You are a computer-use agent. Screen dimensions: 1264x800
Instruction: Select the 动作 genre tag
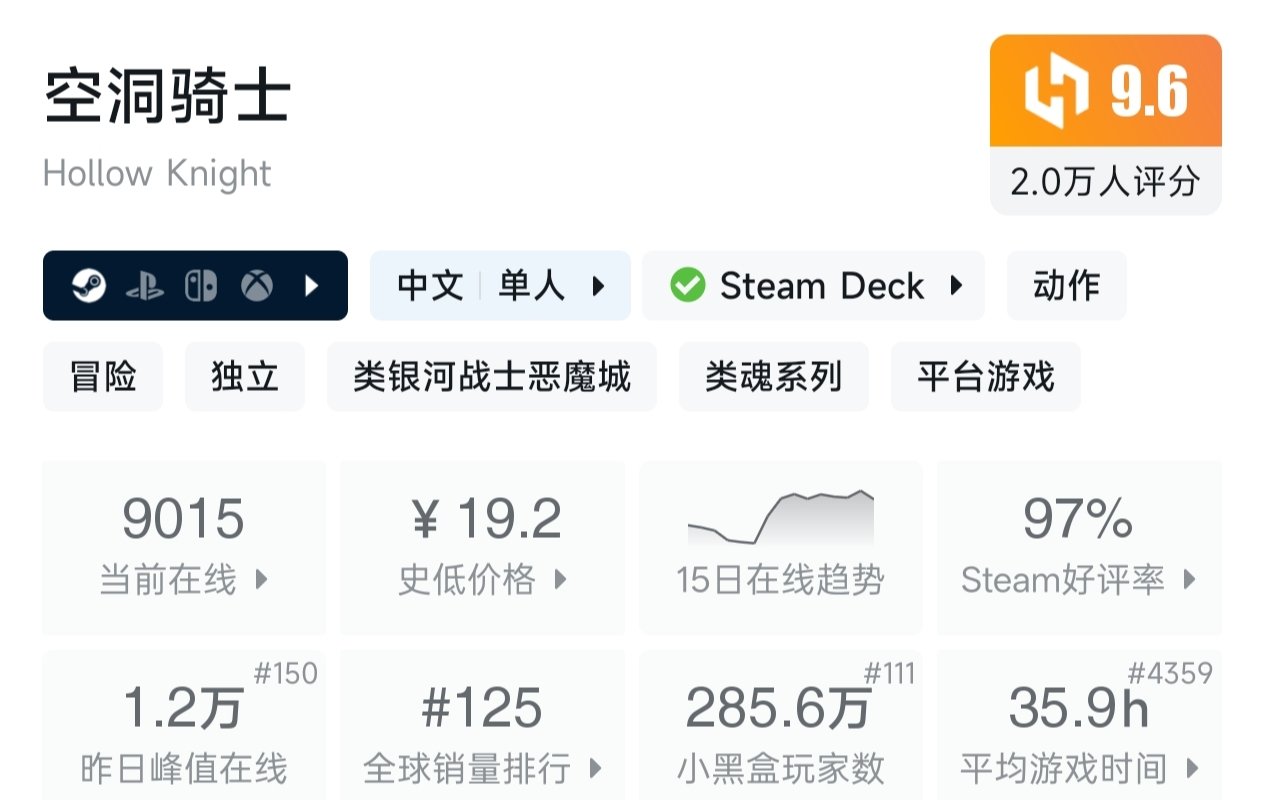click(1066, 286)
